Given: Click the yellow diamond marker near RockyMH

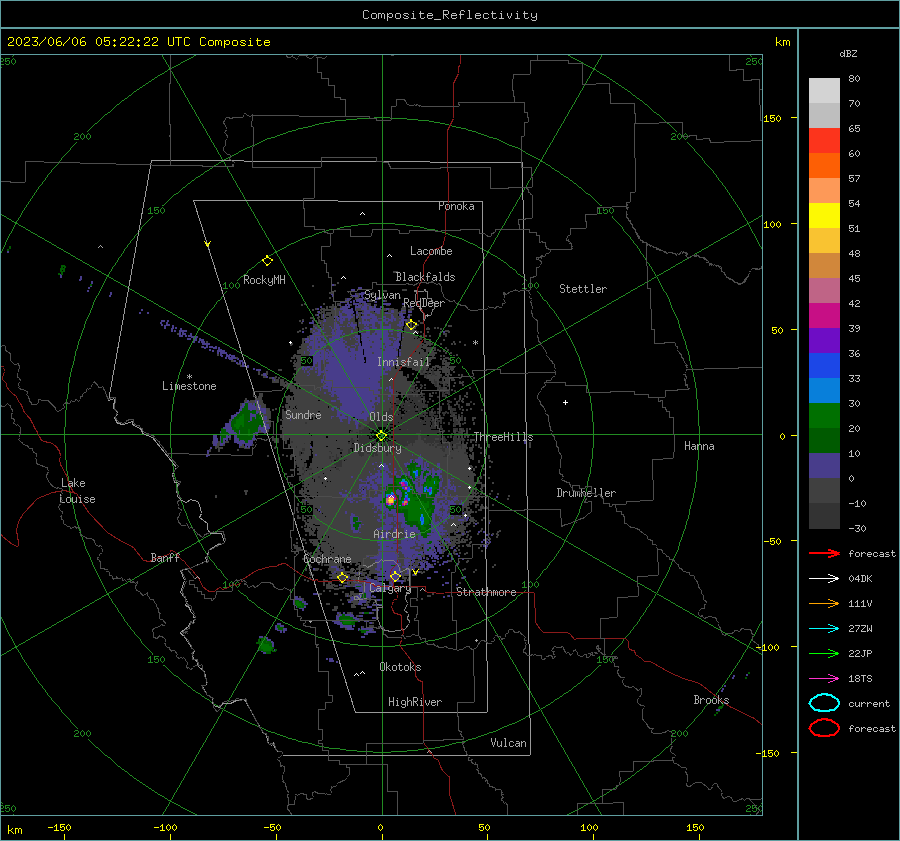Looking at the screenshot, I should (x=267, y=261).
